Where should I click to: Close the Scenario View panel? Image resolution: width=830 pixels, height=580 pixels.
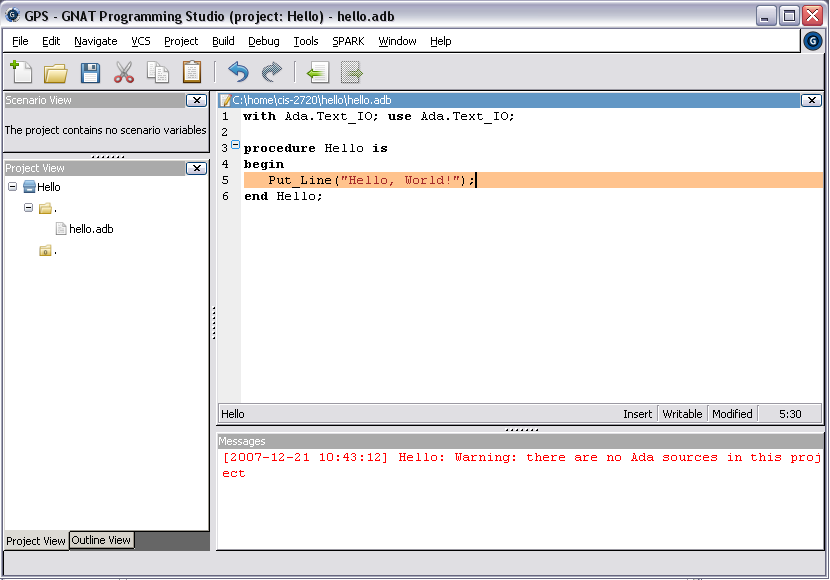(196, 100)
